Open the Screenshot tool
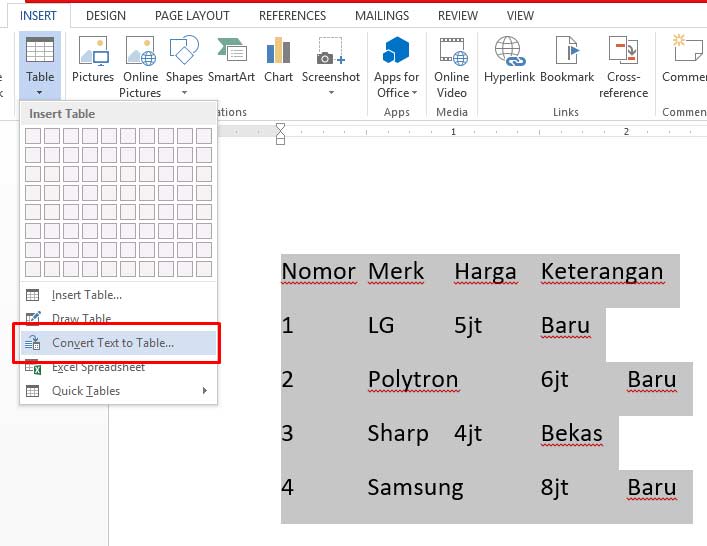The height and width of the screenshot is (546, 707). click(331, 66)
